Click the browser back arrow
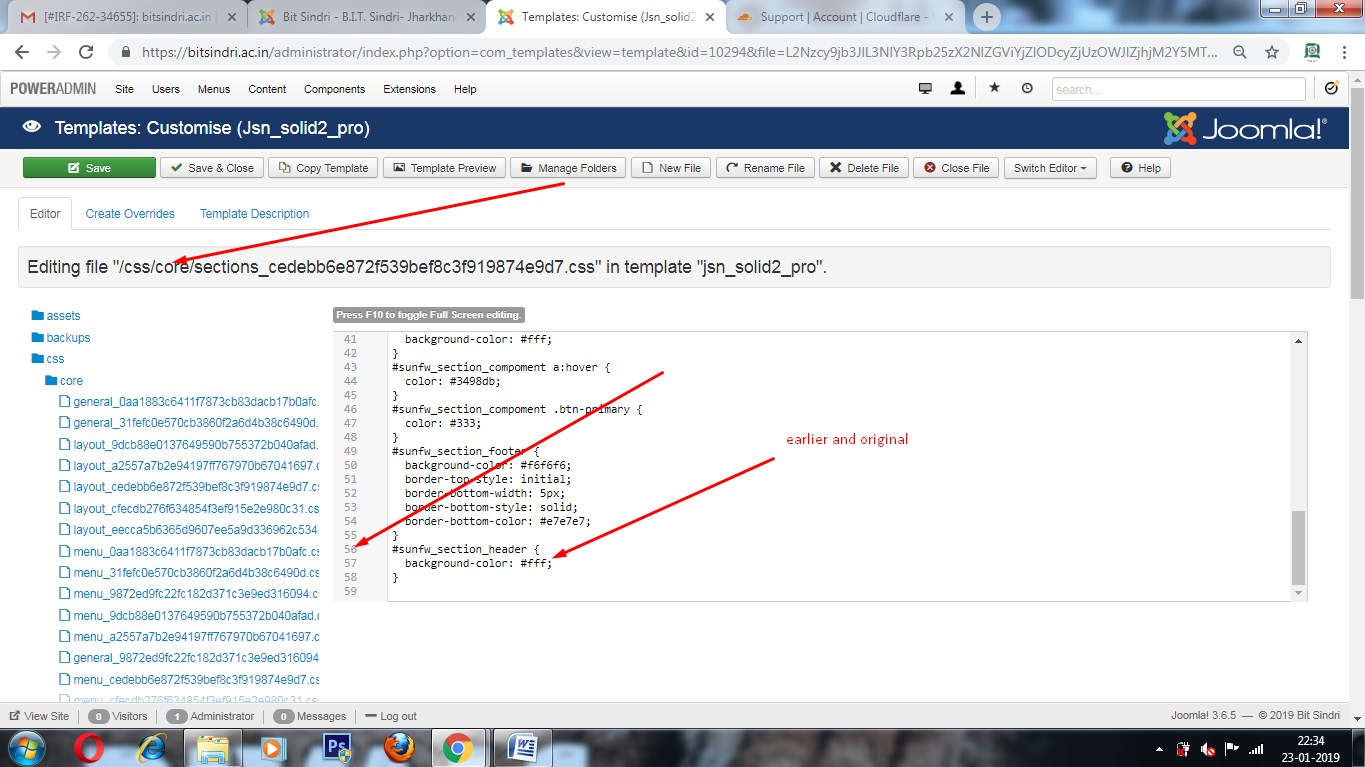 click(x=22, y=53)
